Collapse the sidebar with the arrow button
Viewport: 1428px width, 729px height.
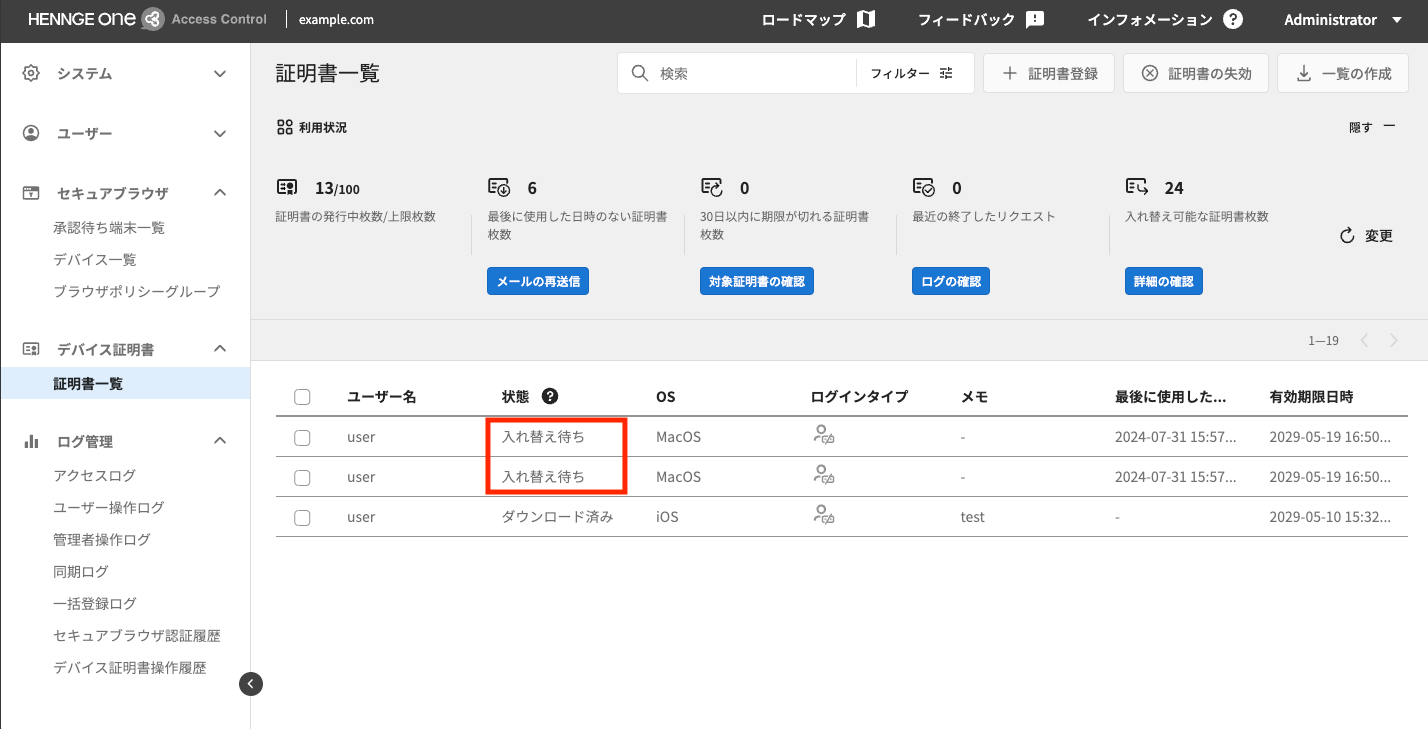point(251,684)
